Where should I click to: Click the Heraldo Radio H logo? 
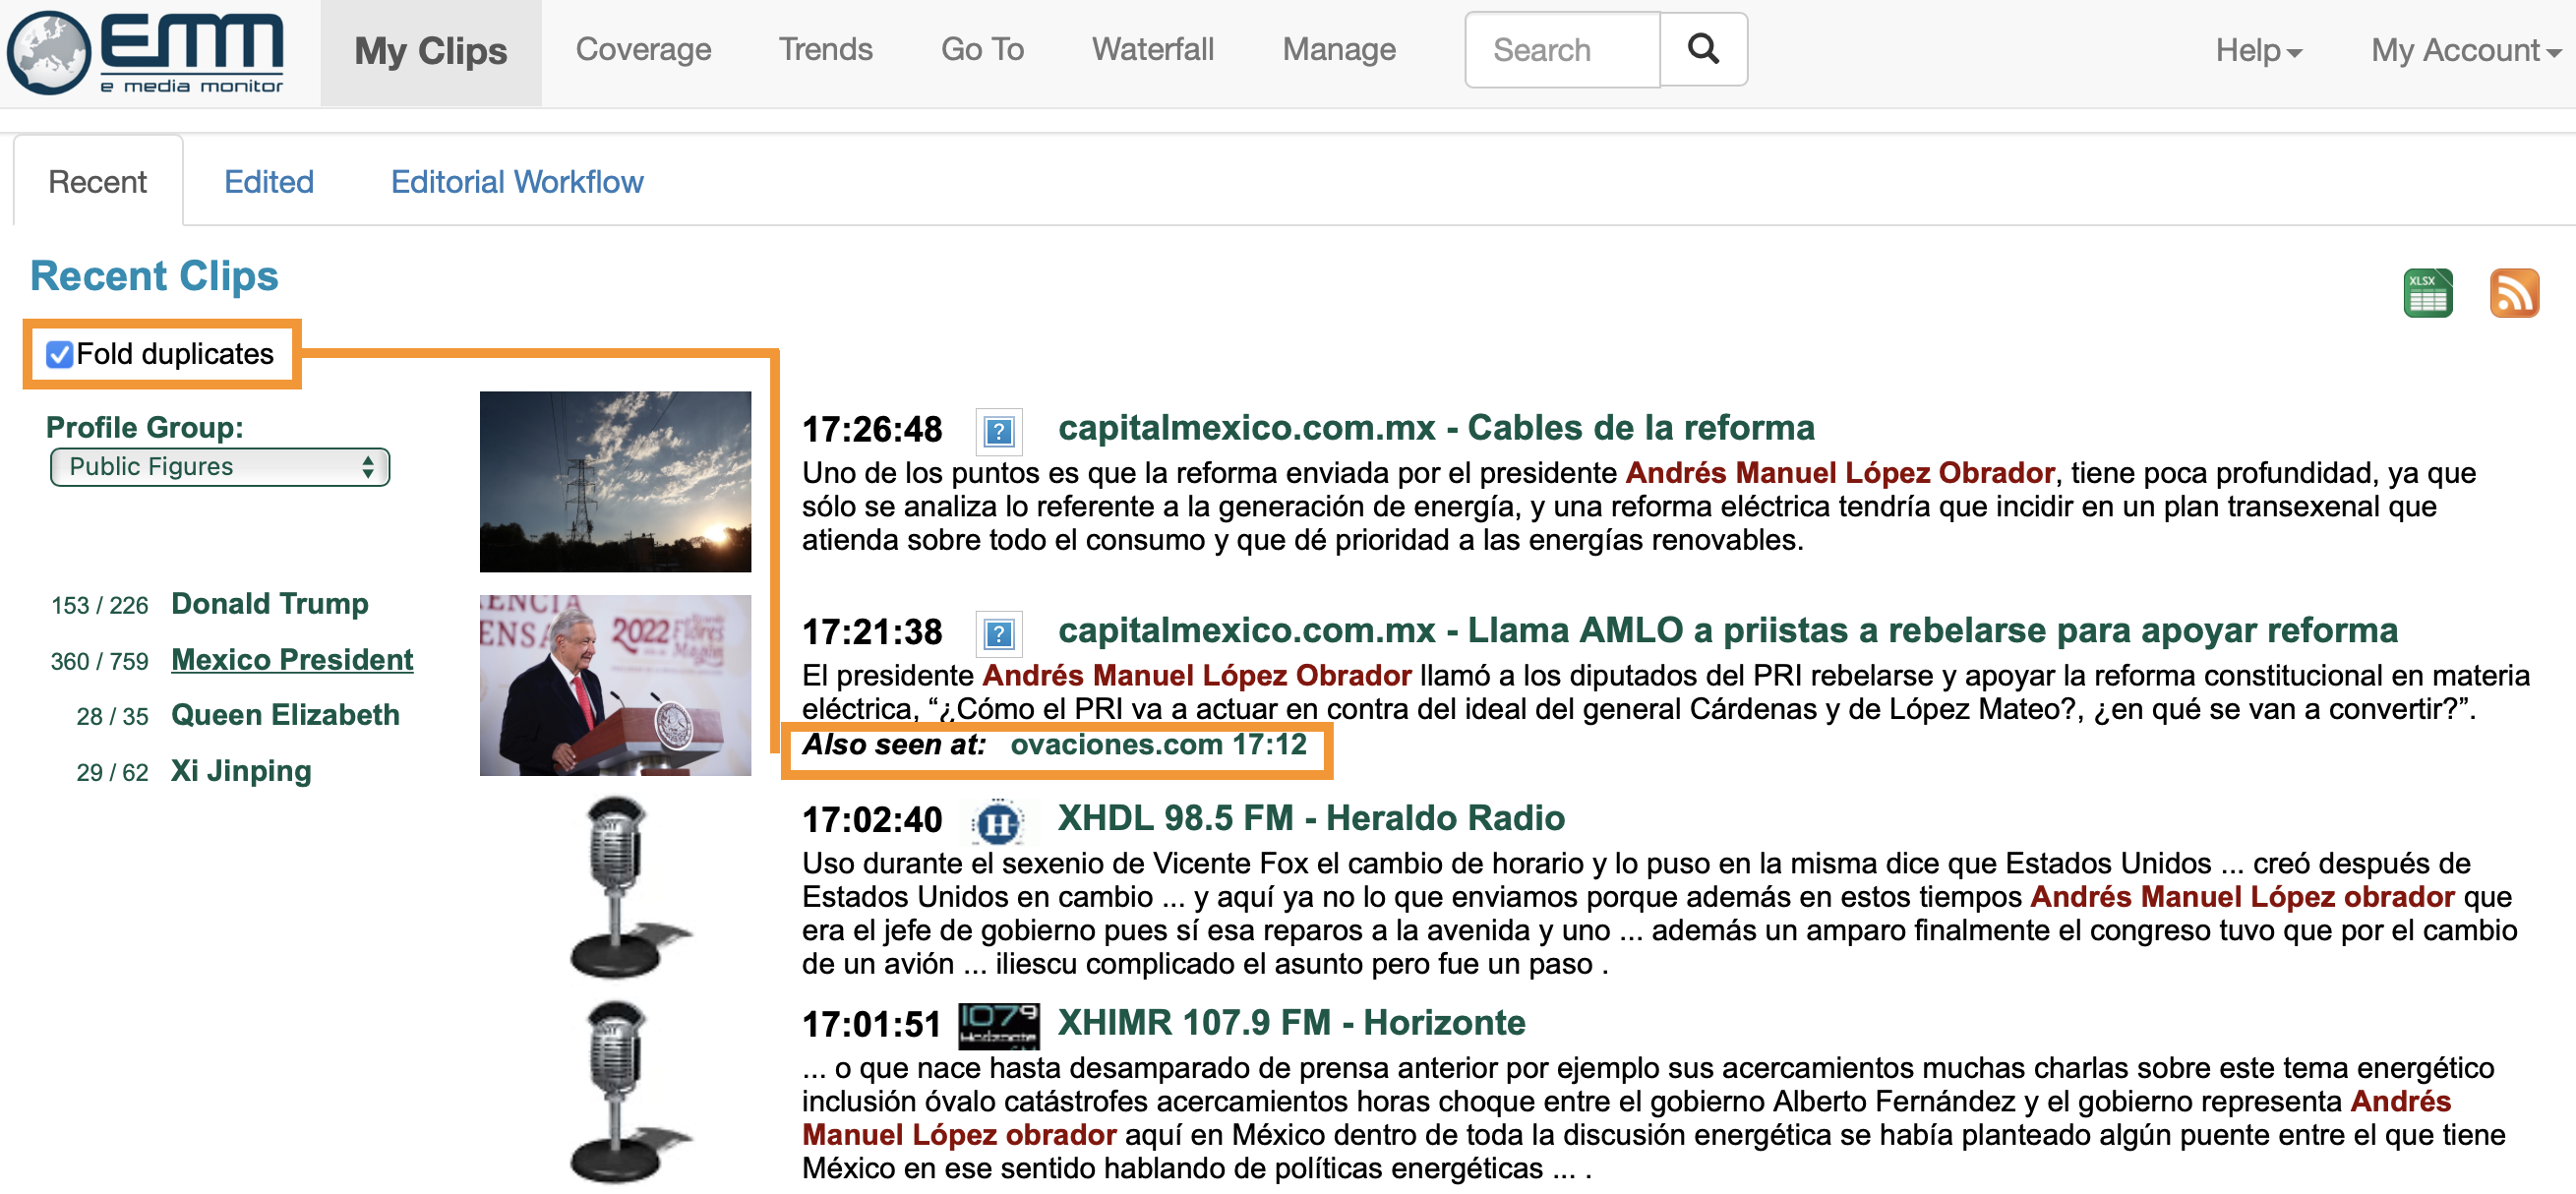pos(997,822)
